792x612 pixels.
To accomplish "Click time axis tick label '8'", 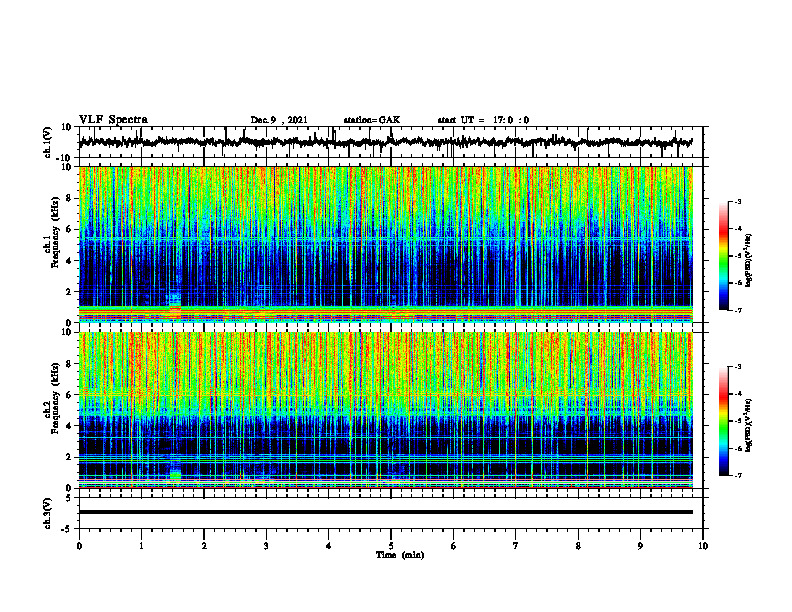I will click(578, 546).
